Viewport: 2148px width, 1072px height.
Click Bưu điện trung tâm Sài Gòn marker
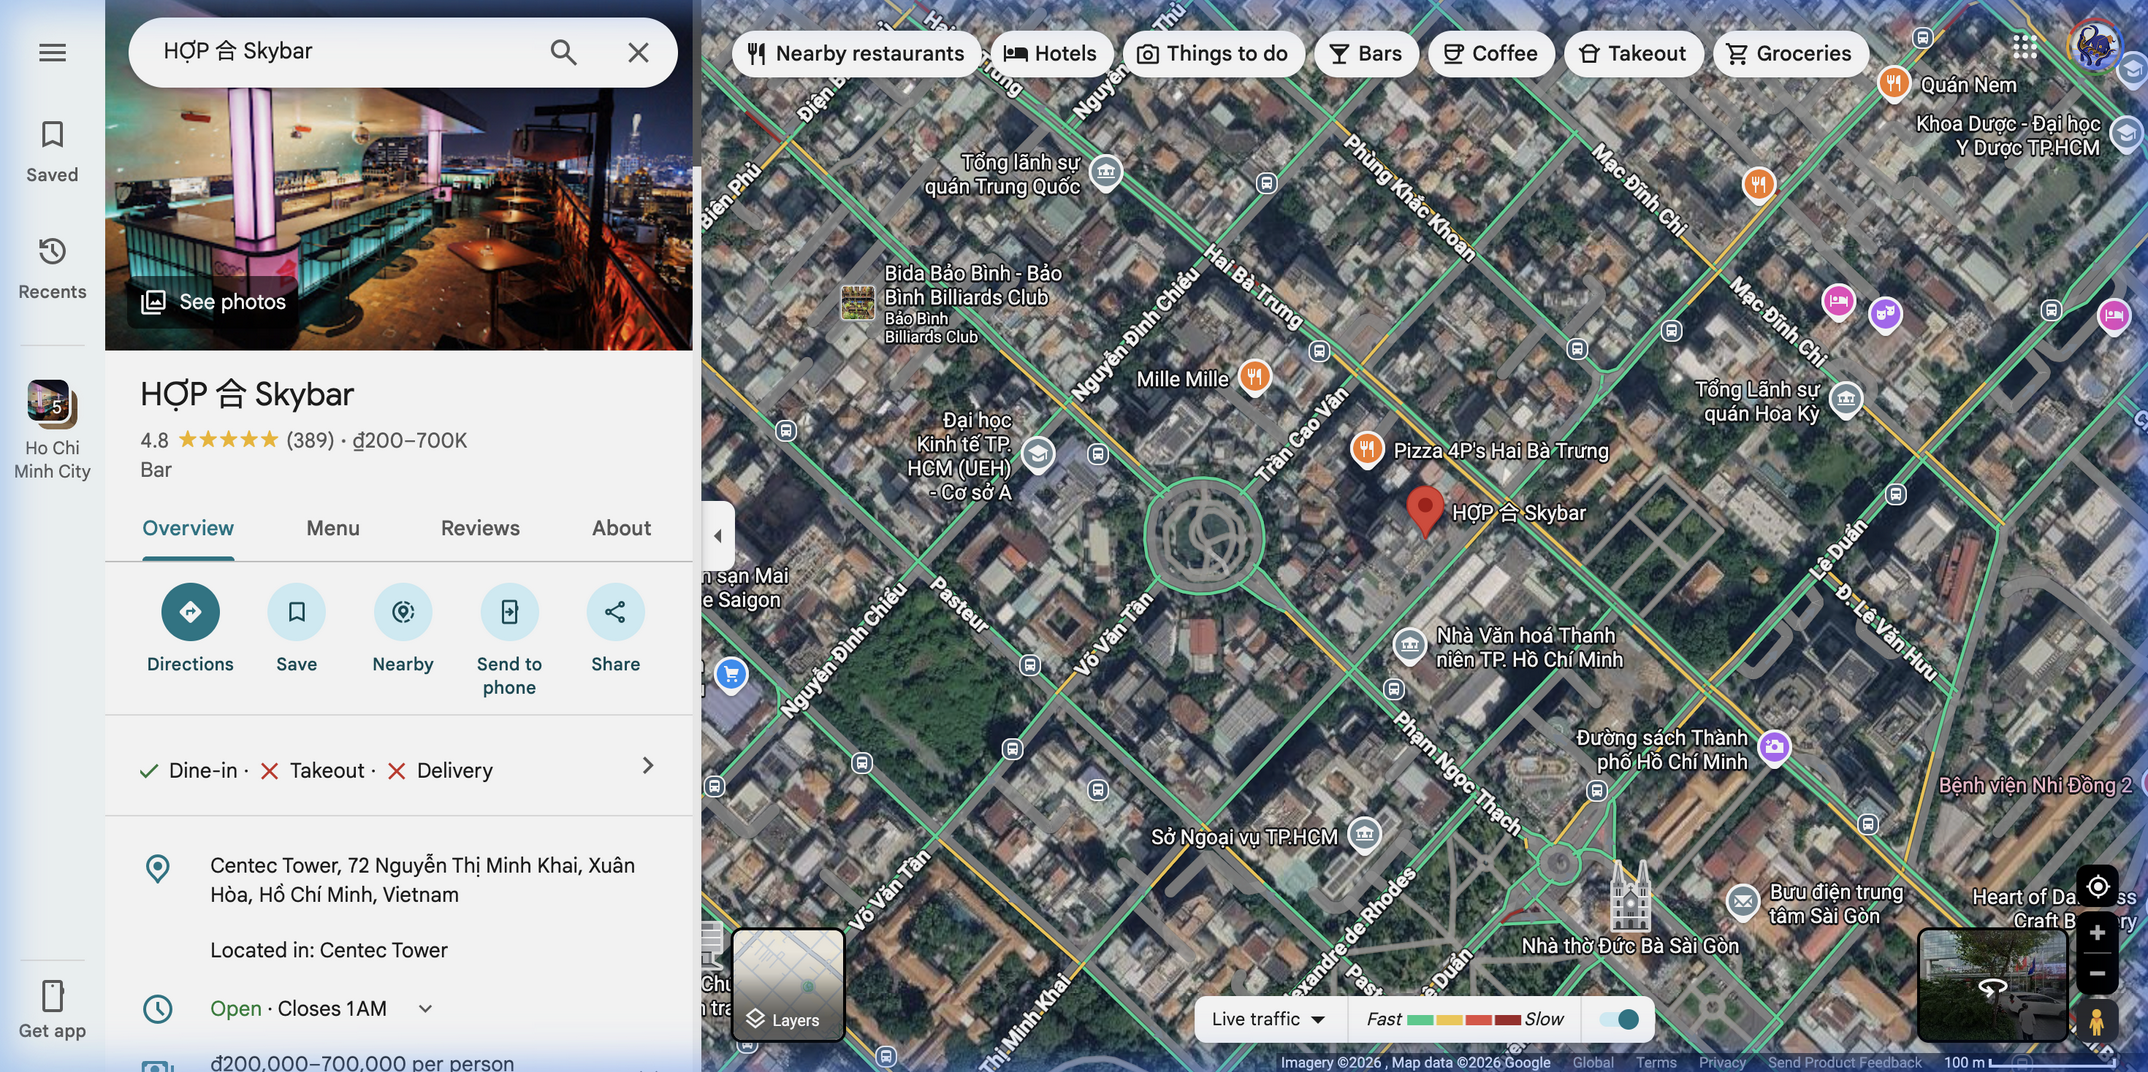[1743, 902]
